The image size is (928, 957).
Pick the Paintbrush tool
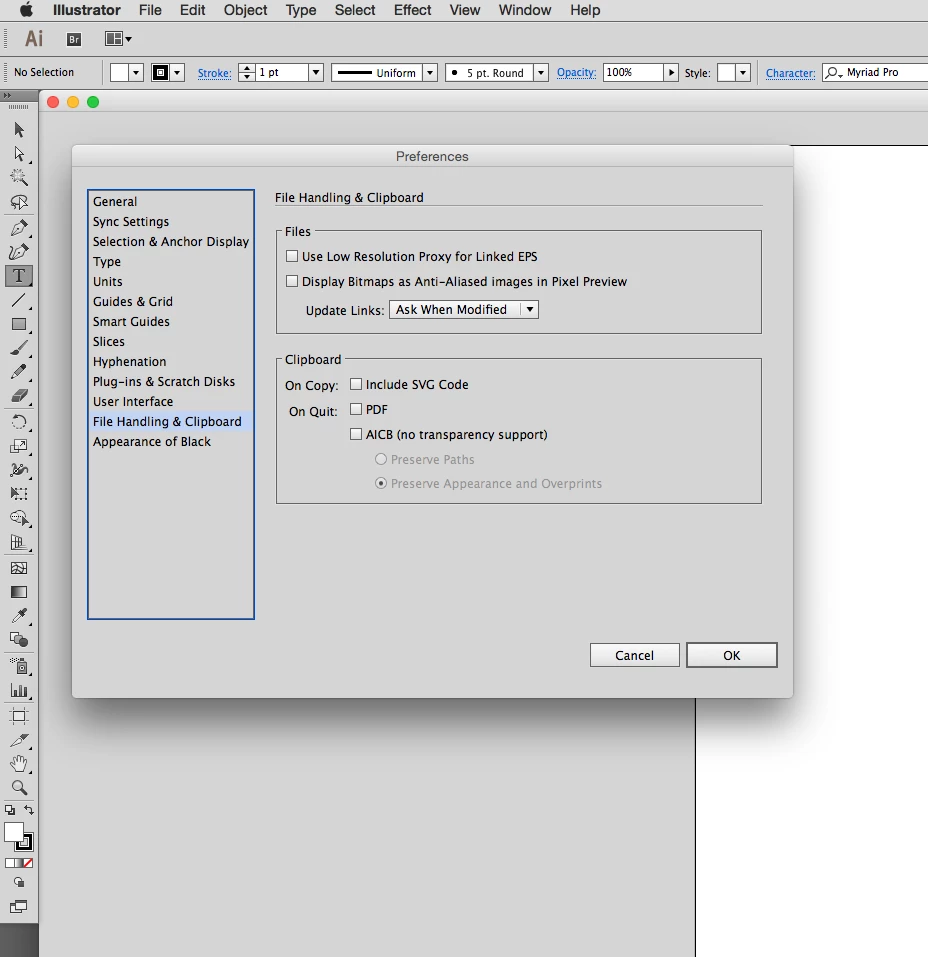coord(19,348)
